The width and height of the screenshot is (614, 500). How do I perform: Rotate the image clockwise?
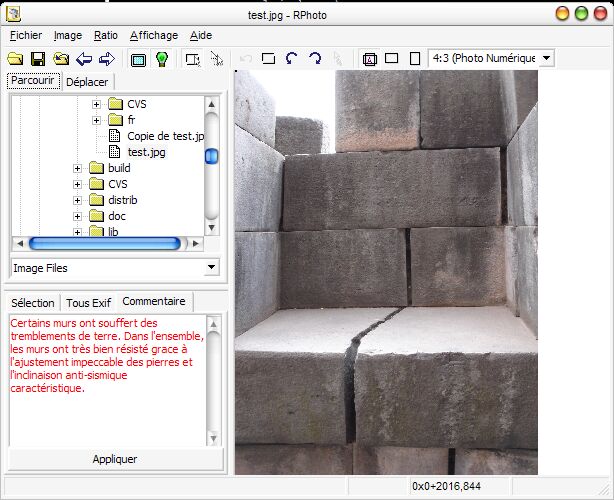(315, 59)
